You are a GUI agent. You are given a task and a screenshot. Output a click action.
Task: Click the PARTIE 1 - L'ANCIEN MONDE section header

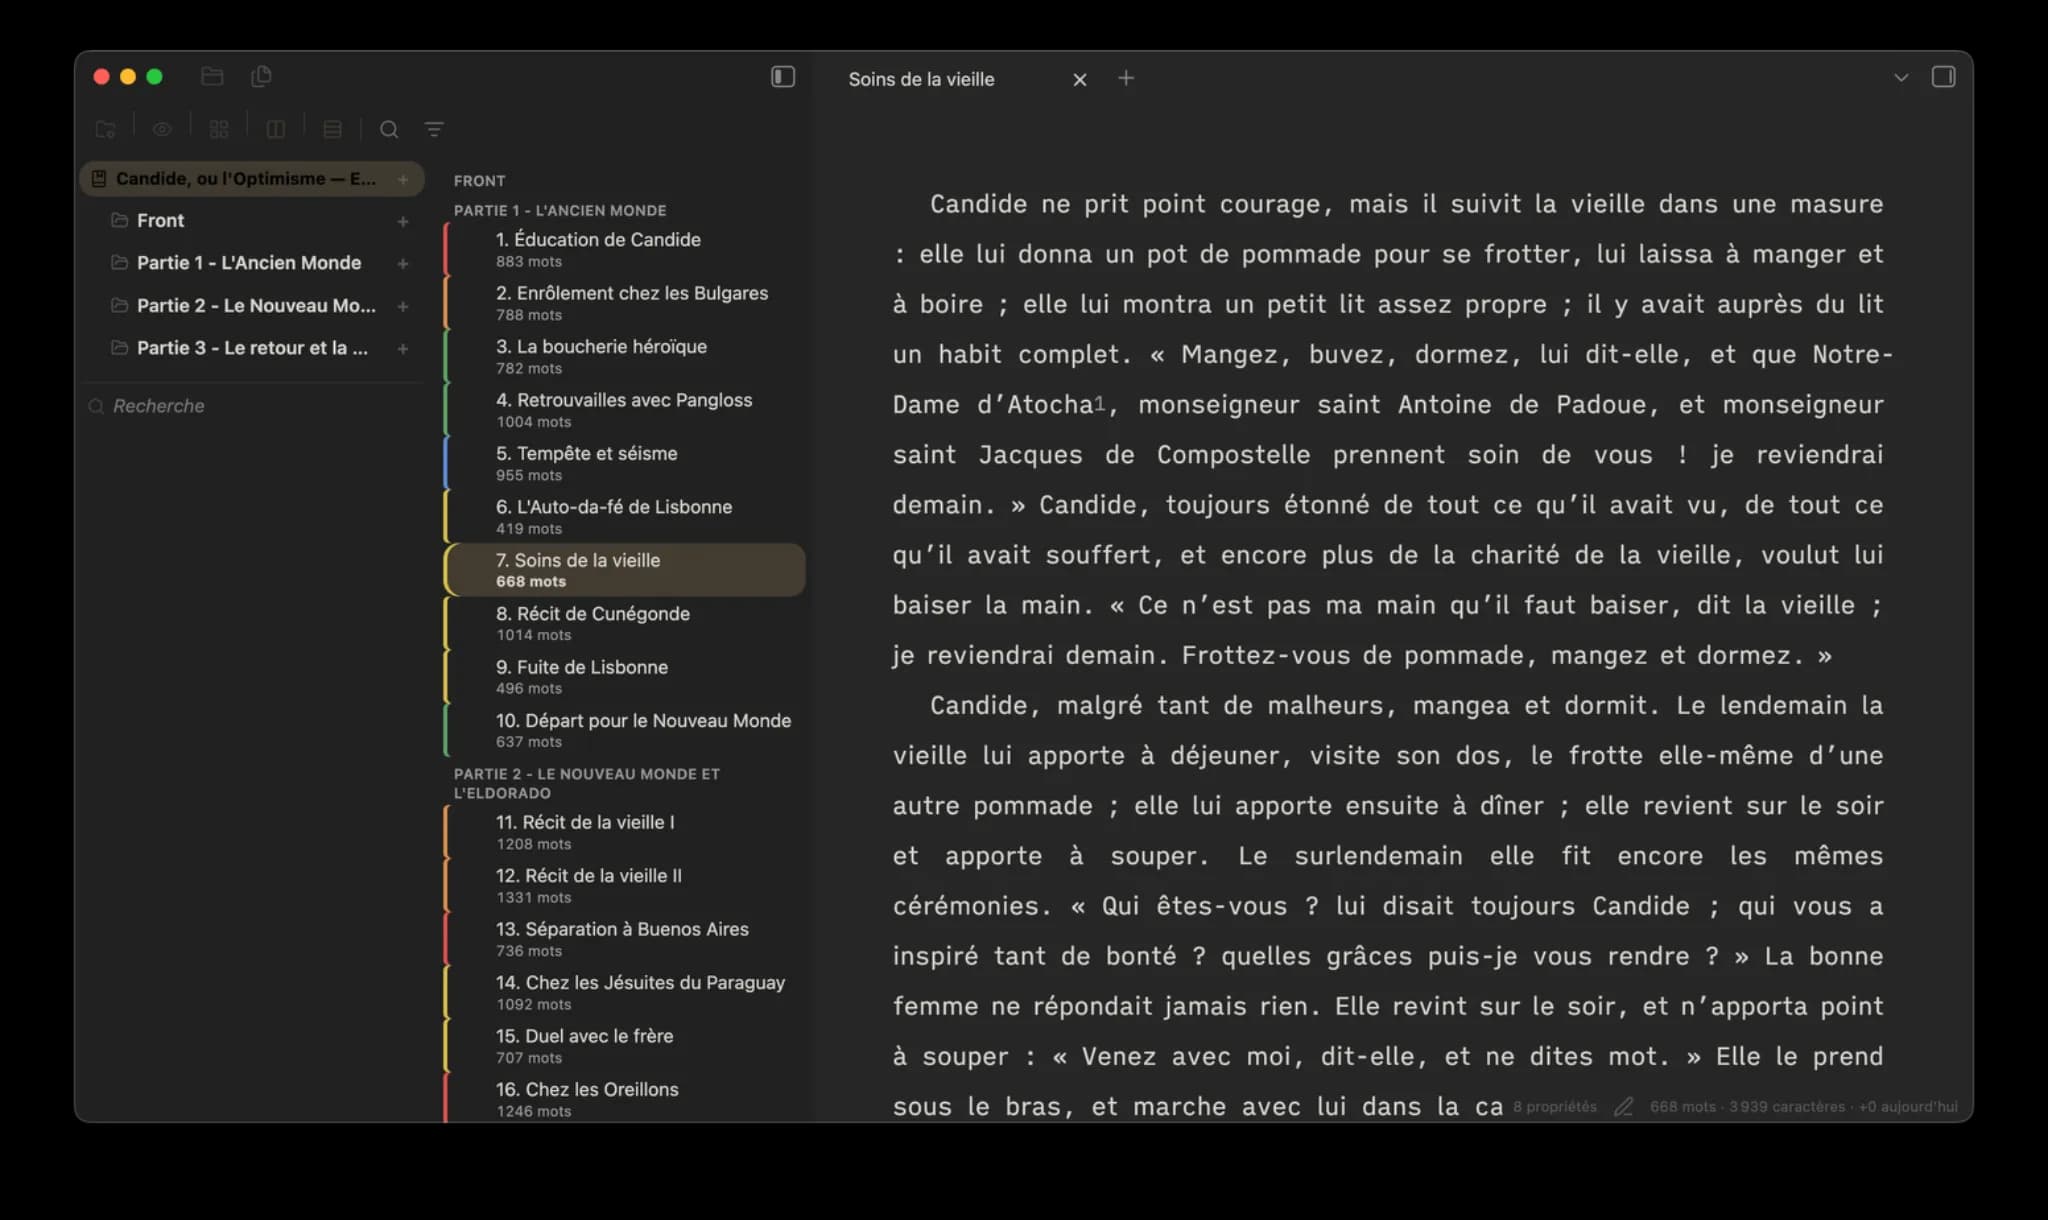[560, 211]
